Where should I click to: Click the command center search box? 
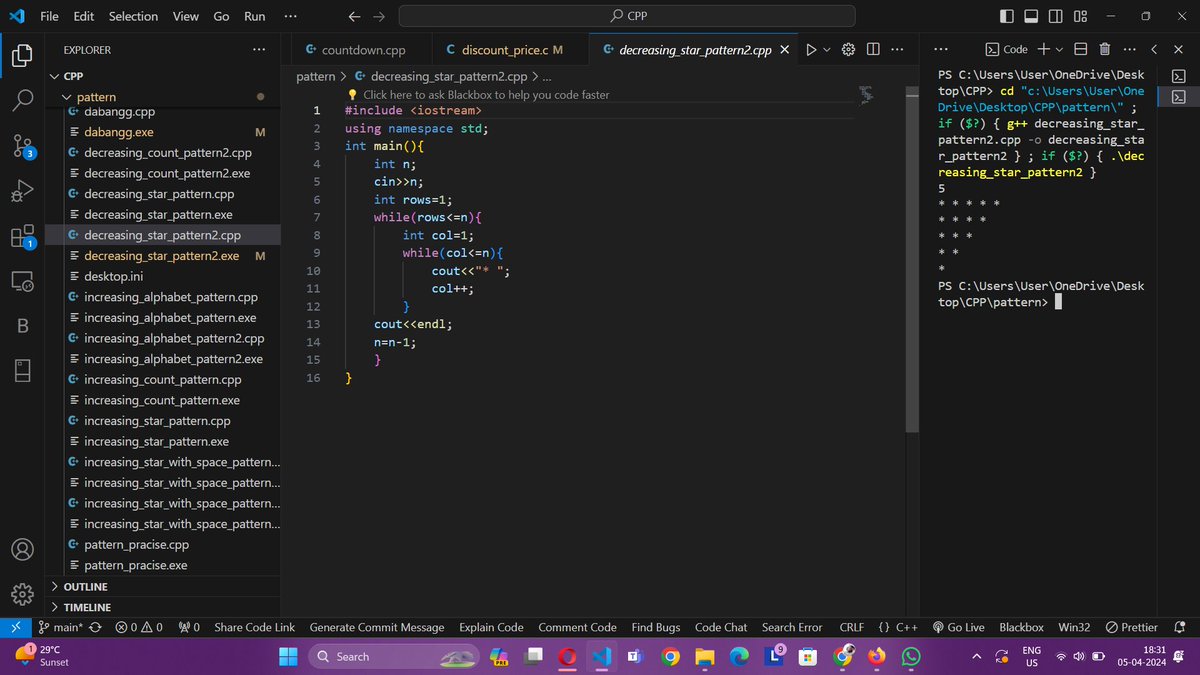click(x=625, y=15)
